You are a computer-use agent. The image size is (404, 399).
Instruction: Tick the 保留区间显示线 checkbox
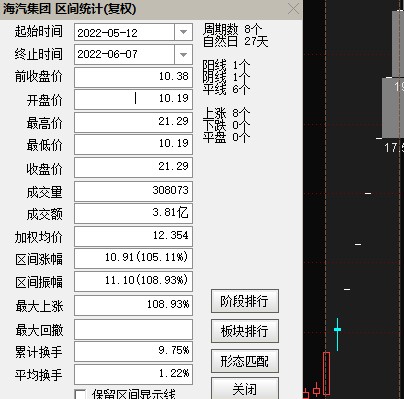(x=80, y=394)
